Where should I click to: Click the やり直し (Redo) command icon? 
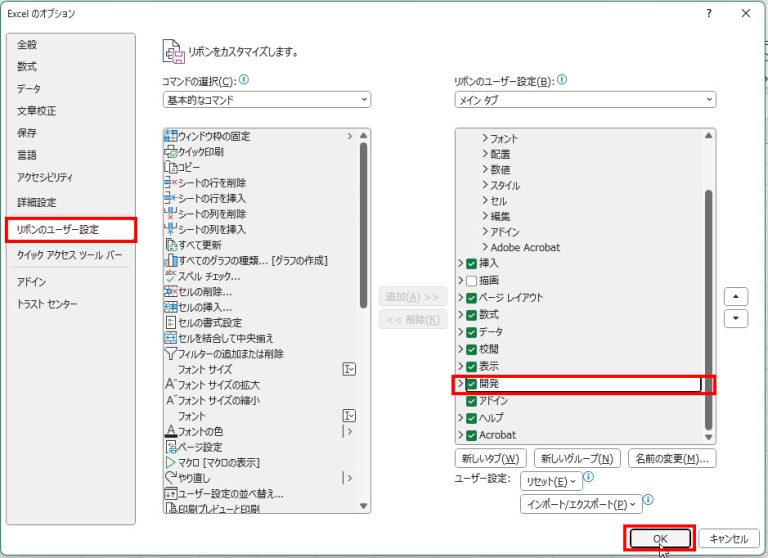(170, 478)
